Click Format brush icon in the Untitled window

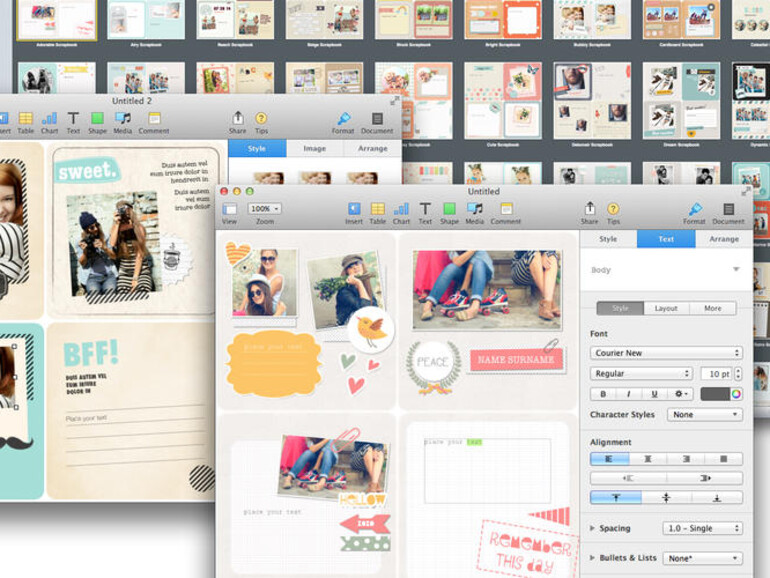click(694, 210)
